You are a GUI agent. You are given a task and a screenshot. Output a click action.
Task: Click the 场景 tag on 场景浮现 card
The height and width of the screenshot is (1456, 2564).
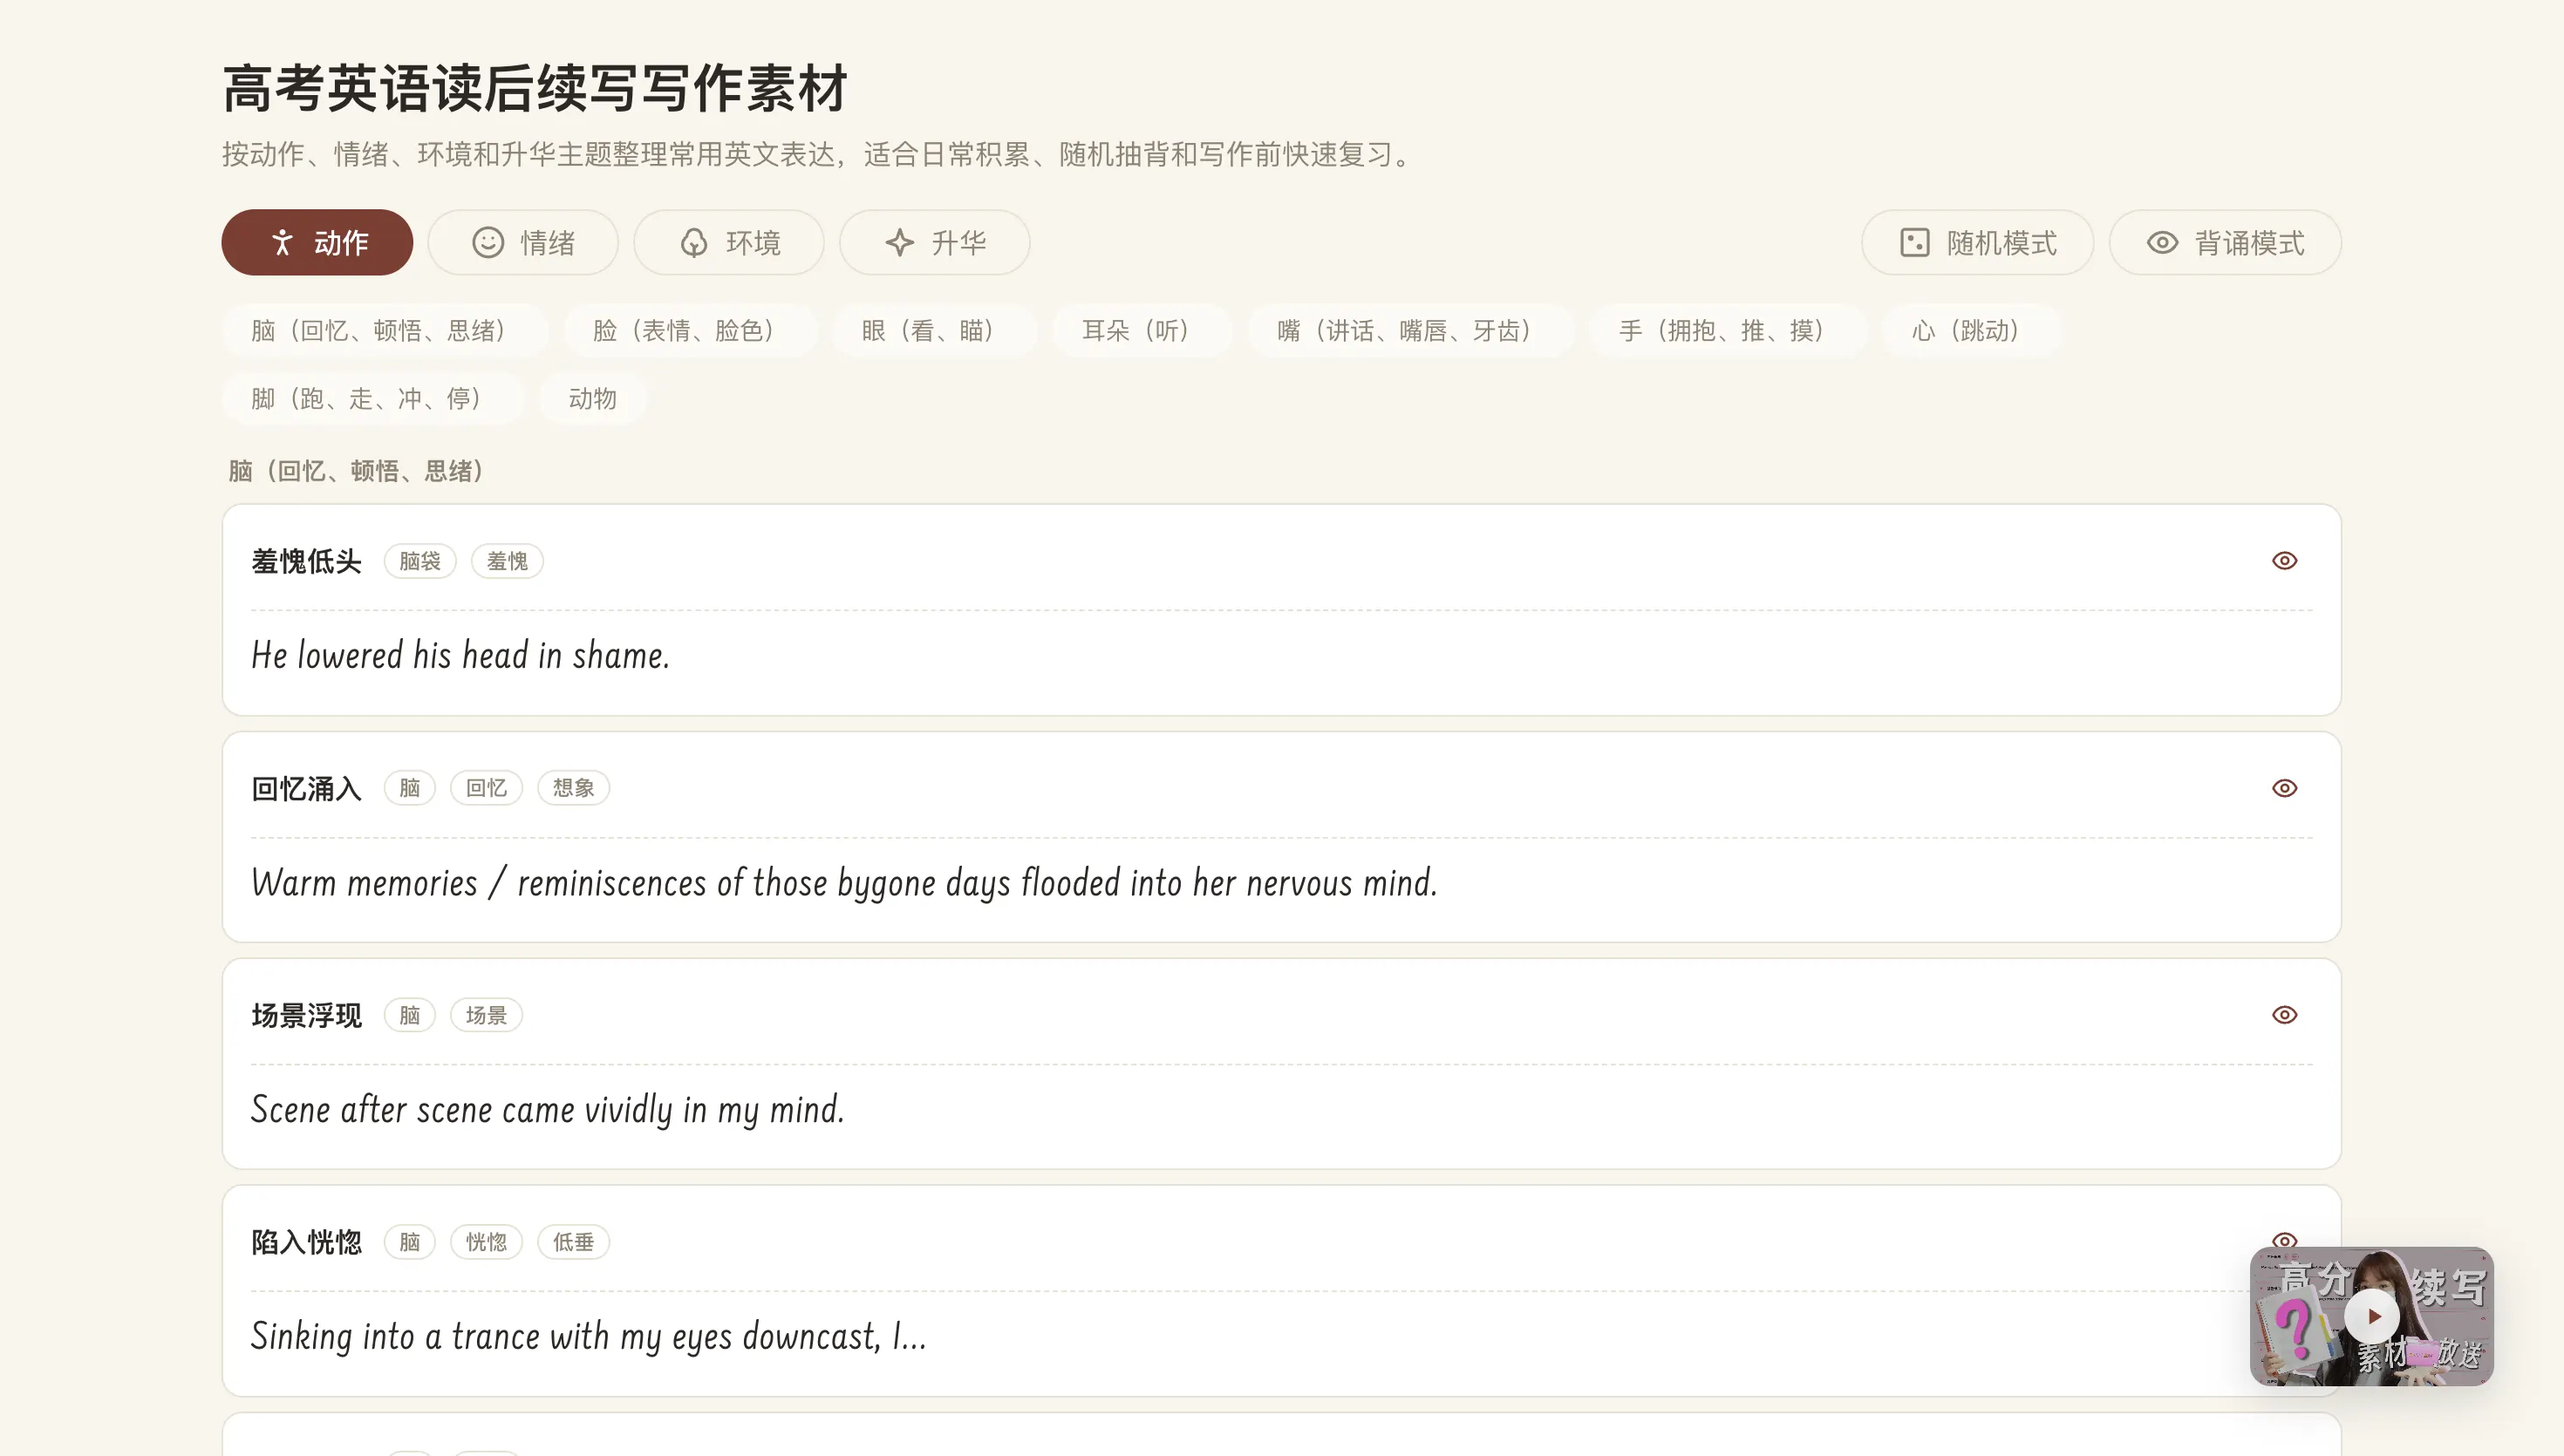[487, 1015]
